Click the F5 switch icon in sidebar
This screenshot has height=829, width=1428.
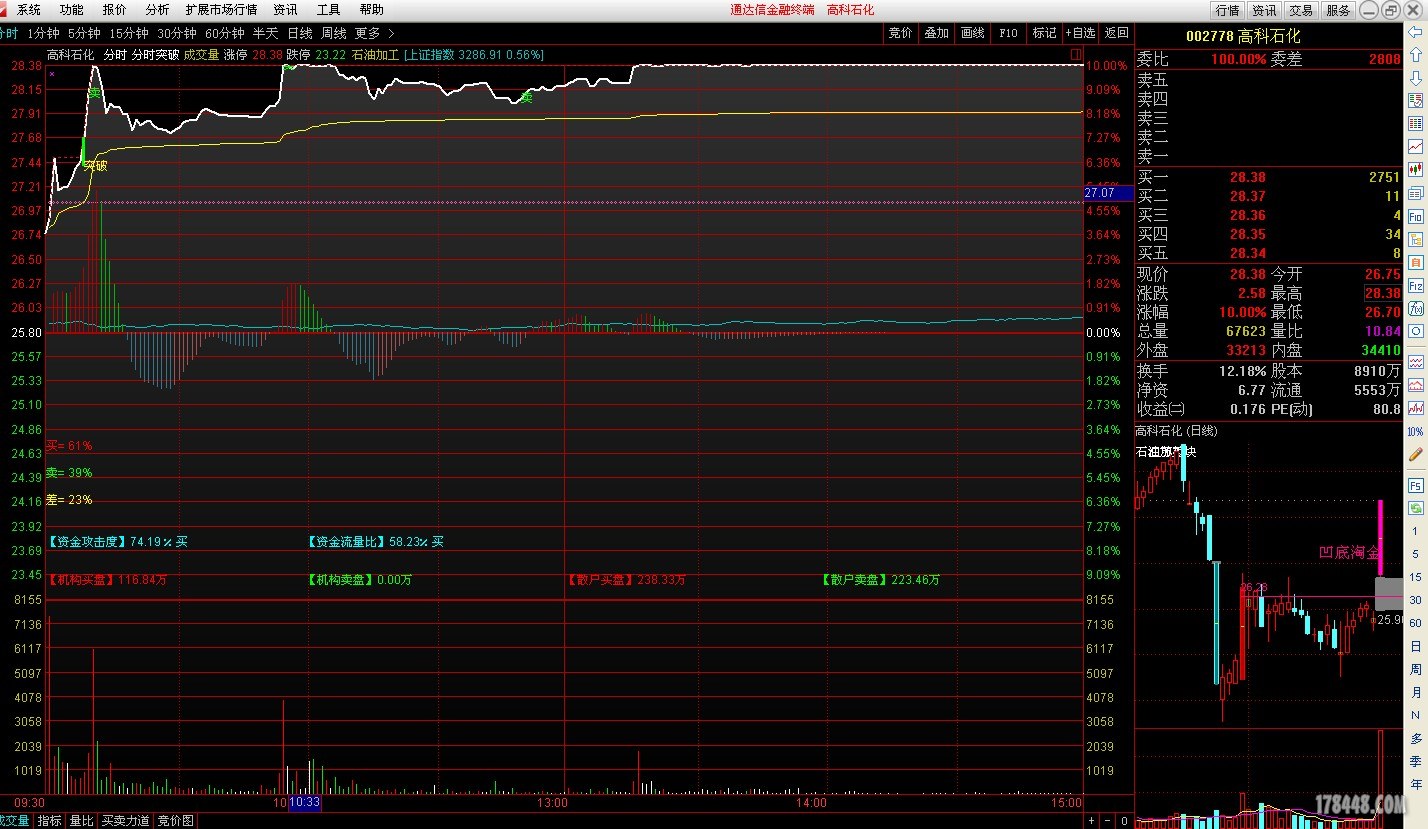coord(1415,485)
